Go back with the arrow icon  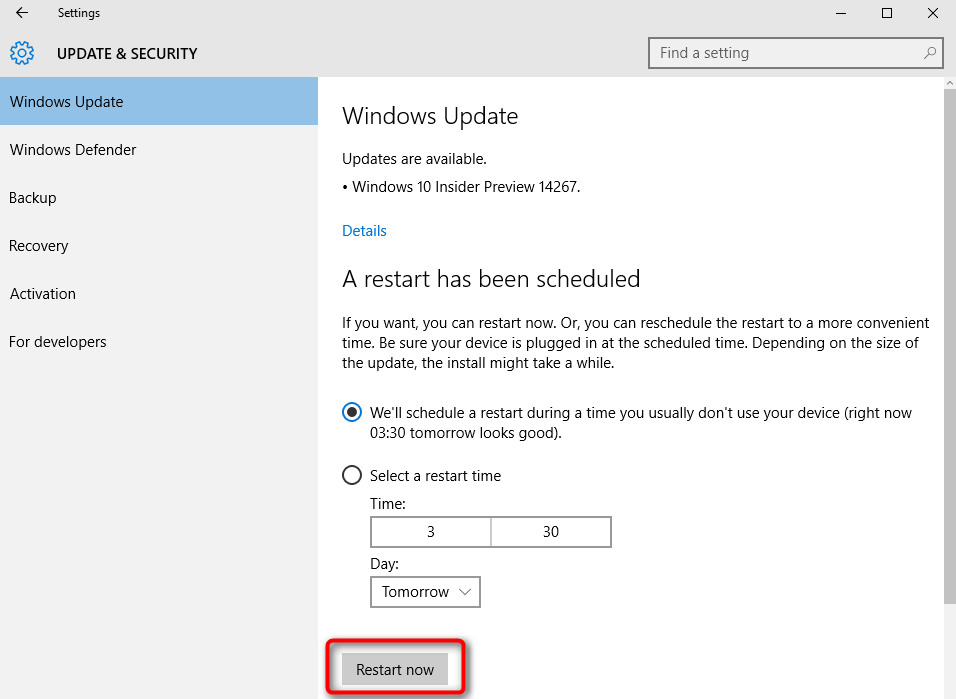tap(22, 13)
